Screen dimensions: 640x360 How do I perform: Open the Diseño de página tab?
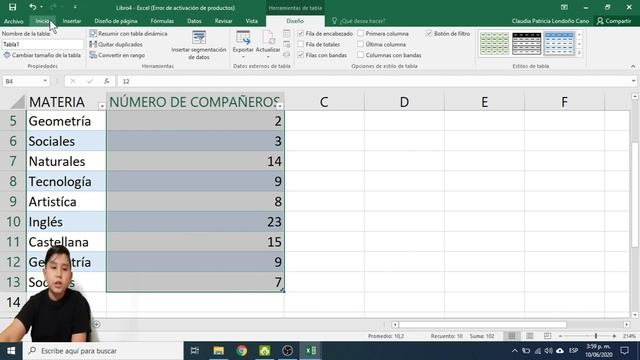pos(116,21)
